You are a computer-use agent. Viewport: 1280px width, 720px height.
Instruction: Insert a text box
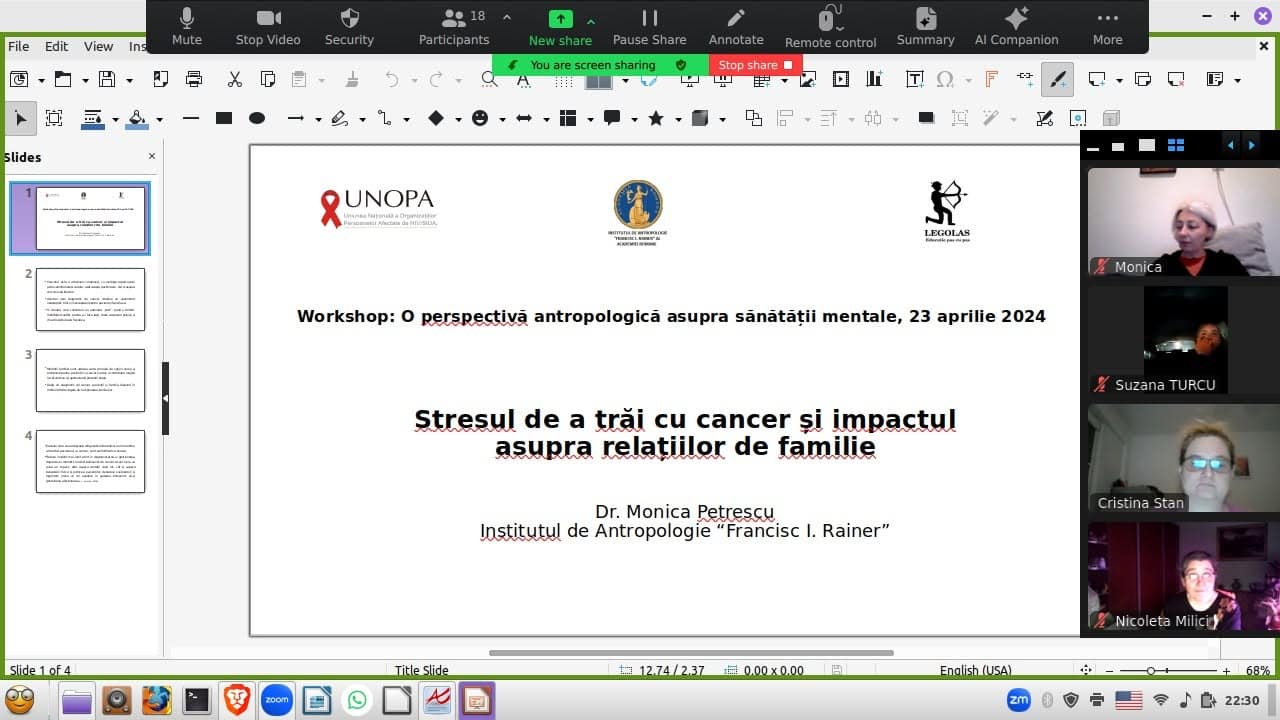click(914, 79)
